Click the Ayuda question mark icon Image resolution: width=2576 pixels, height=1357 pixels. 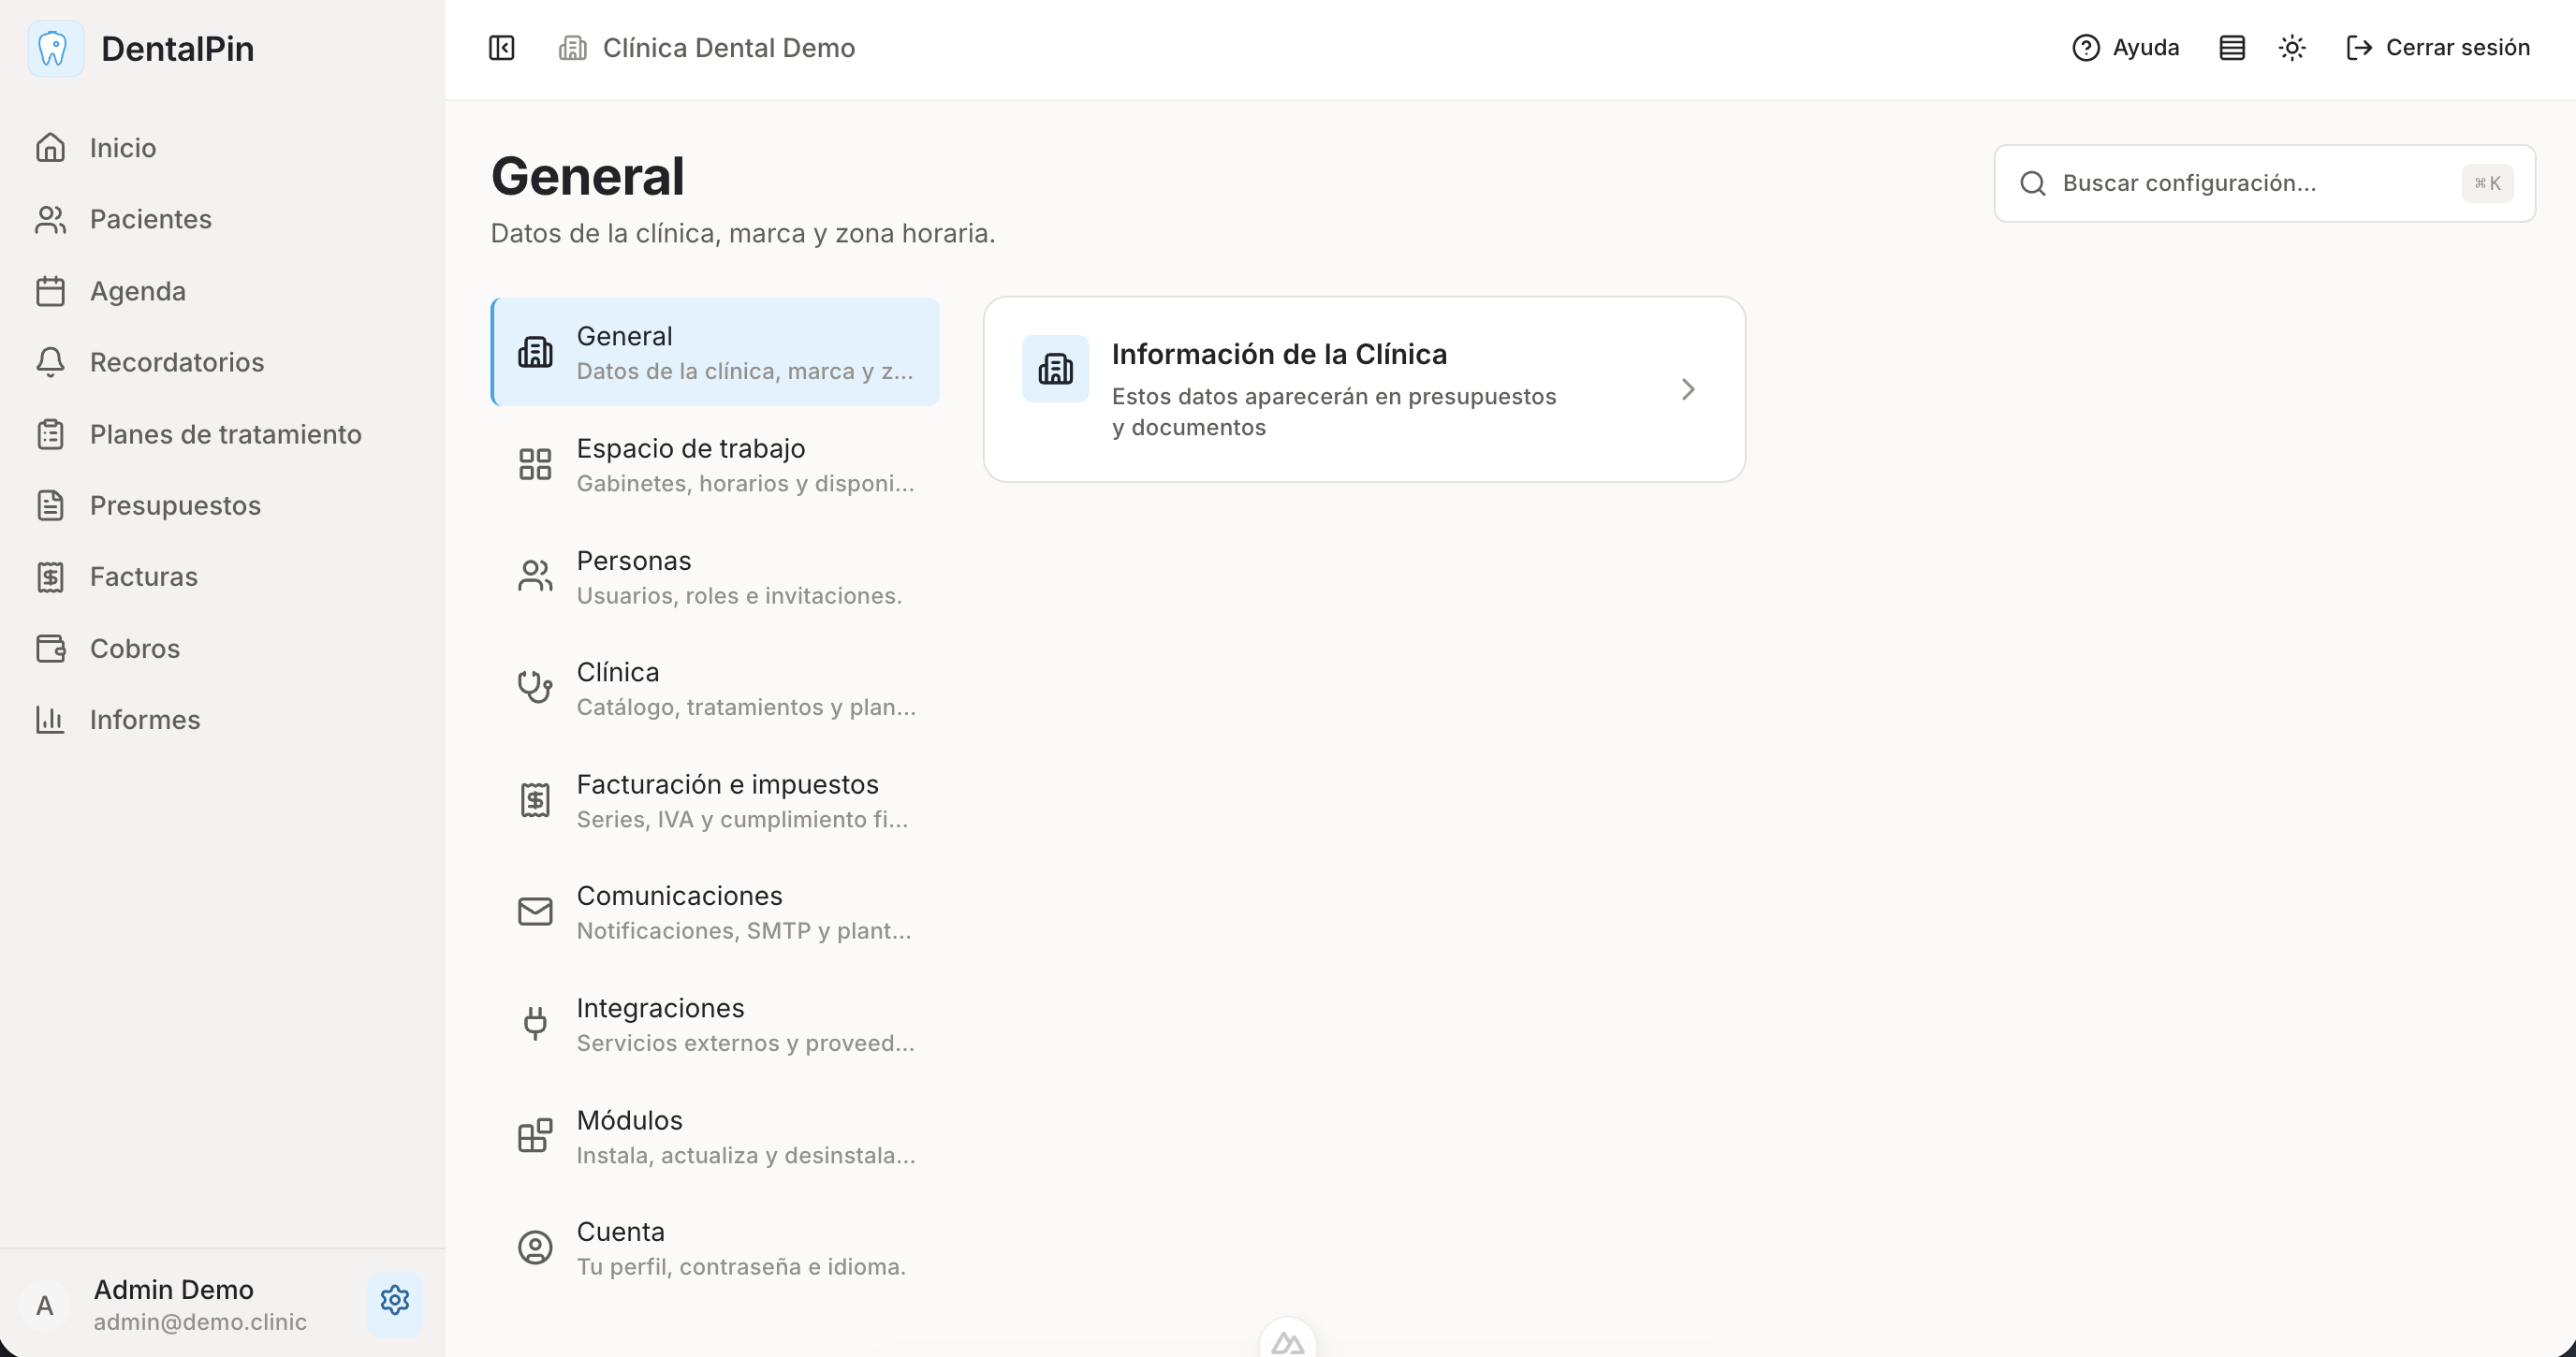coord(2085,48)
